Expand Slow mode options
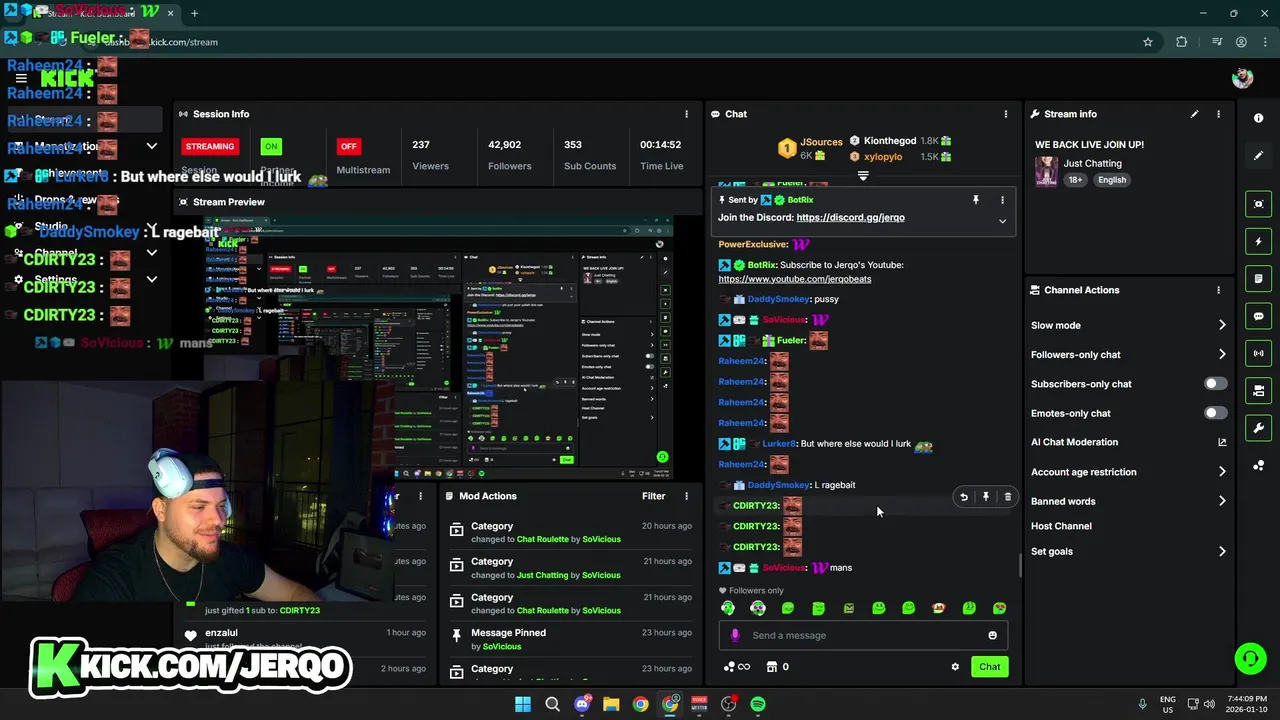 coord(1222,325)
